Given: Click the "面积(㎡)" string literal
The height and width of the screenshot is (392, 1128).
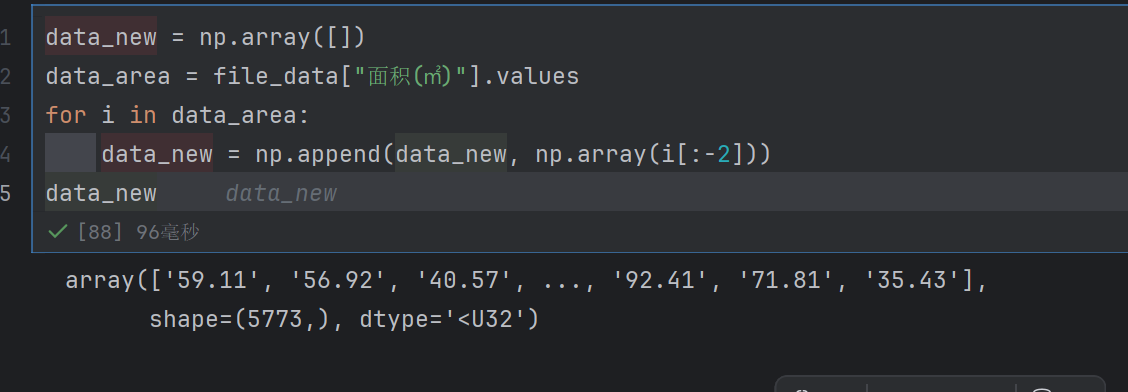Looking at the screenshot, I should pos(410,76).
